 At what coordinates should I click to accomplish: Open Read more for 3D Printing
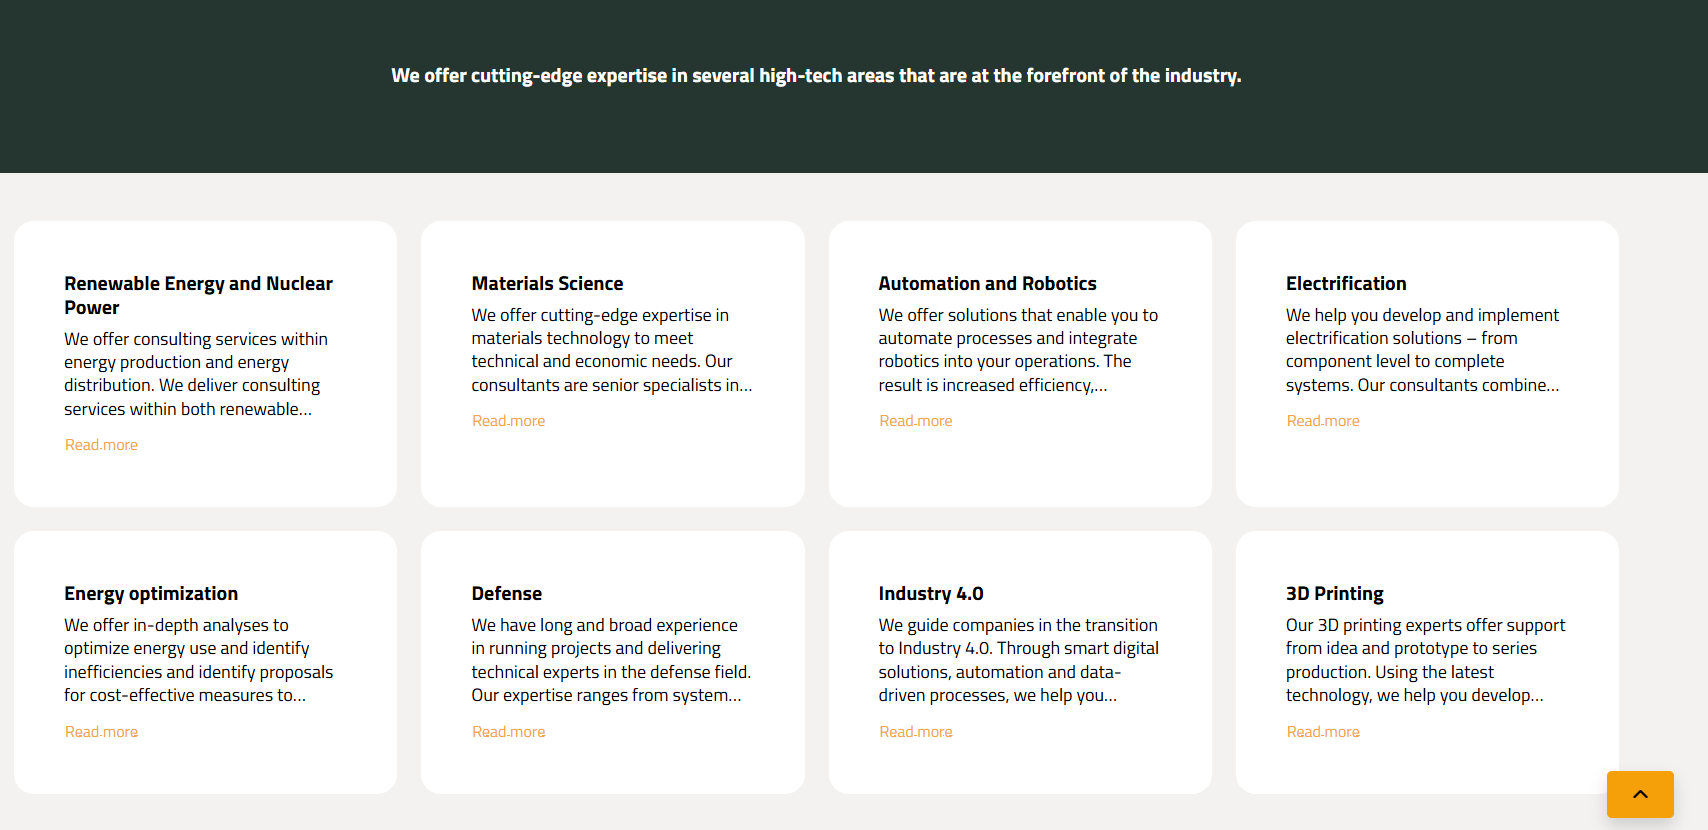(1322, 732)
